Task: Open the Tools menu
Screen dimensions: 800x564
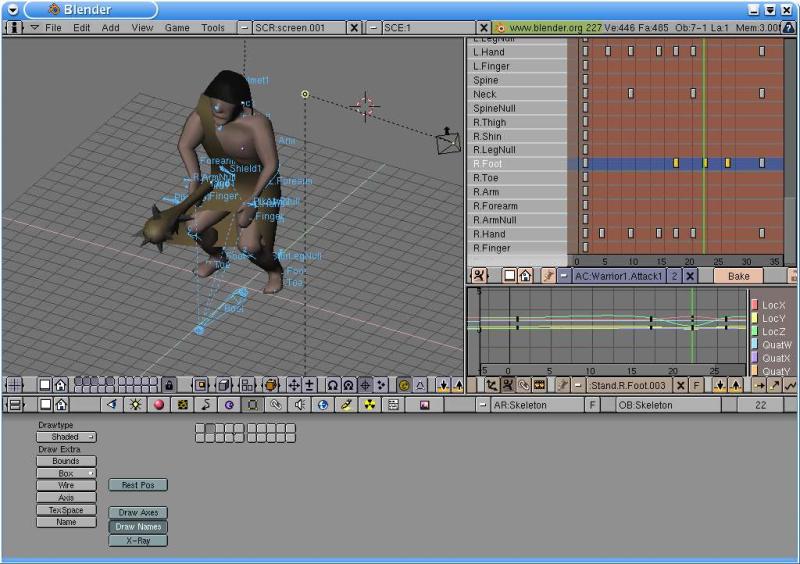Action: click(213, 28)
